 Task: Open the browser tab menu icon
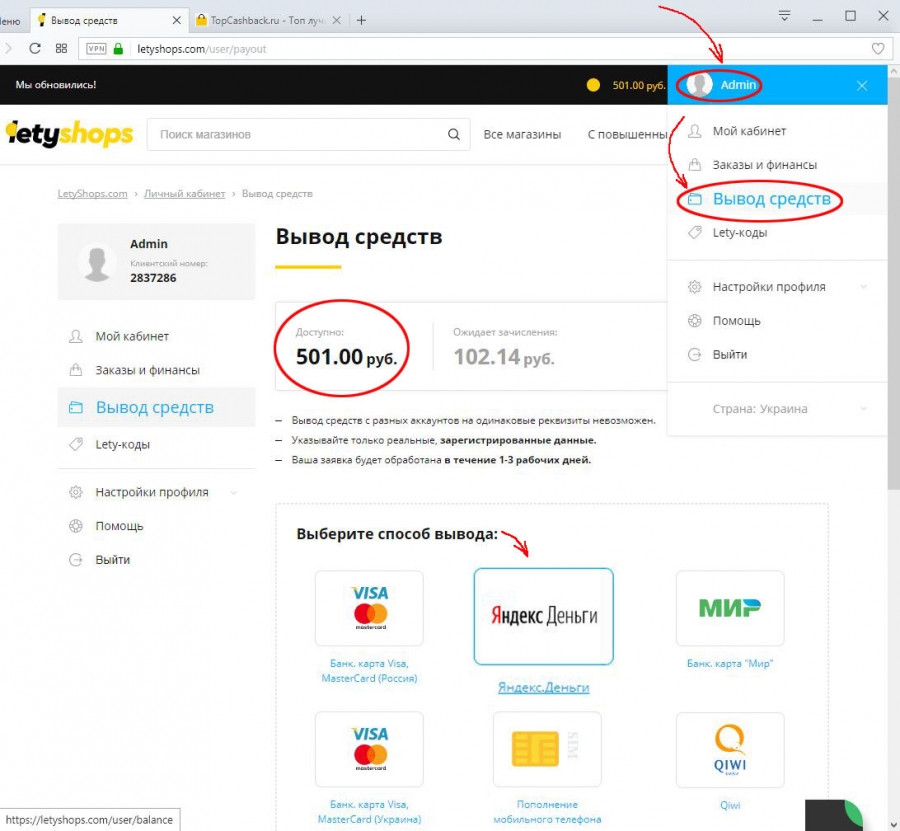(784, 16)
